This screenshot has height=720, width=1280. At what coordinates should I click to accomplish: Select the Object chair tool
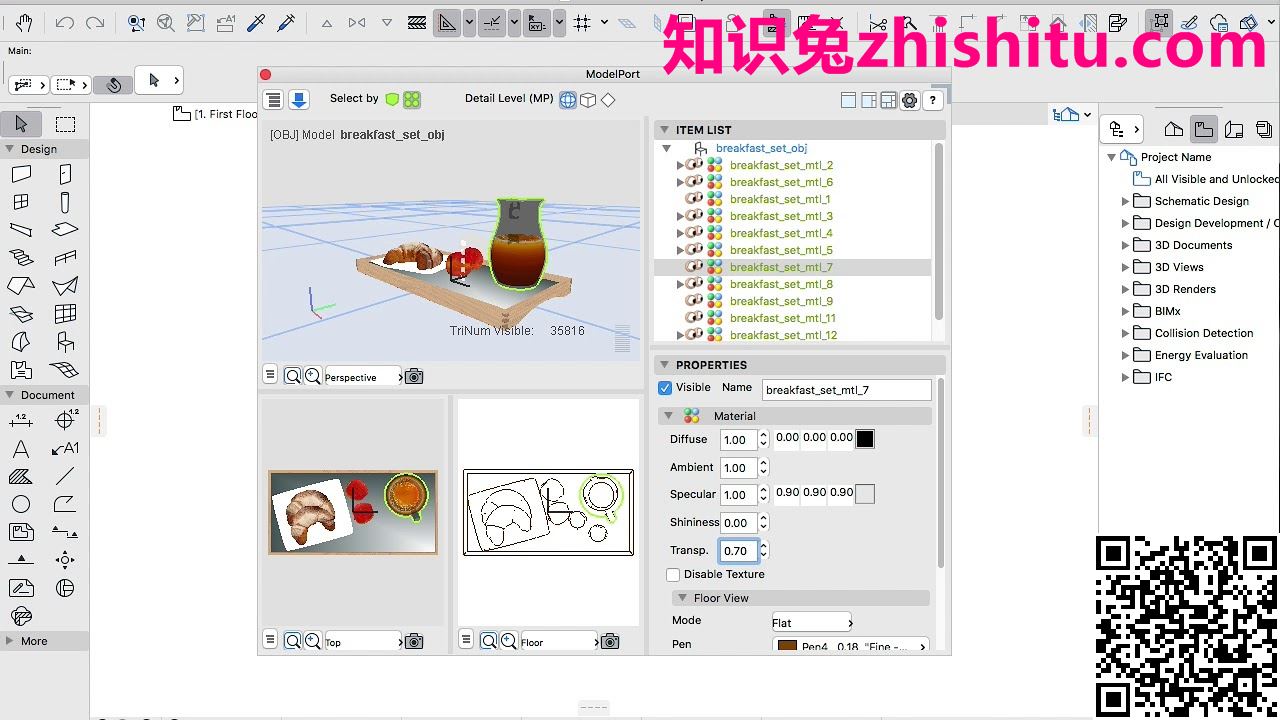(65, 342)
